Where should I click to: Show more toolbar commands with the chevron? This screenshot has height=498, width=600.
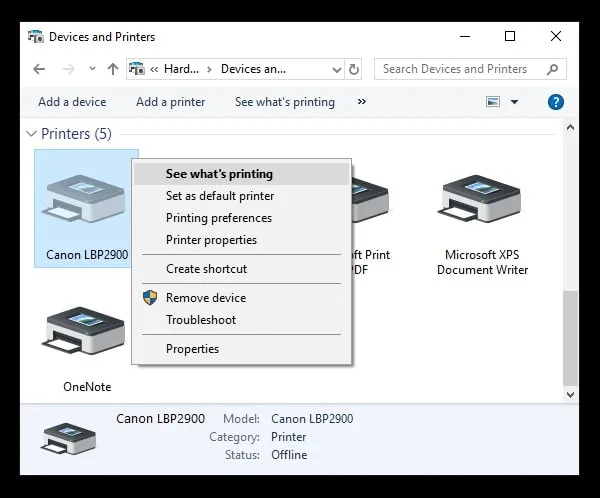[x=361, y=102]
